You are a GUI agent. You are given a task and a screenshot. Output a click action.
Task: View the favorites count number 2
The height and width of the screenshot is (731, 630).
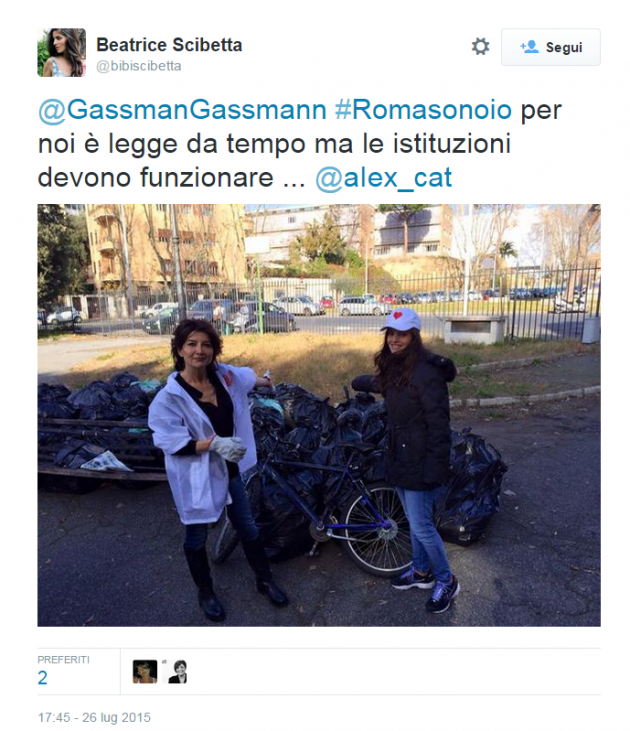pyautogui.click(x=42, y=677)
